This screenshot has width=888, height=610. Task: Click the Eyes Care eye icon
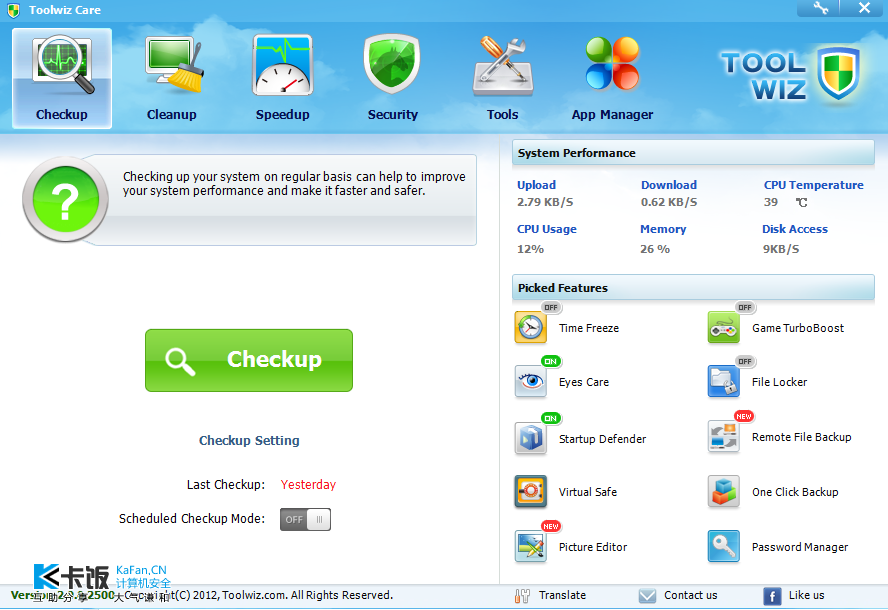click(x=531, y=381)
